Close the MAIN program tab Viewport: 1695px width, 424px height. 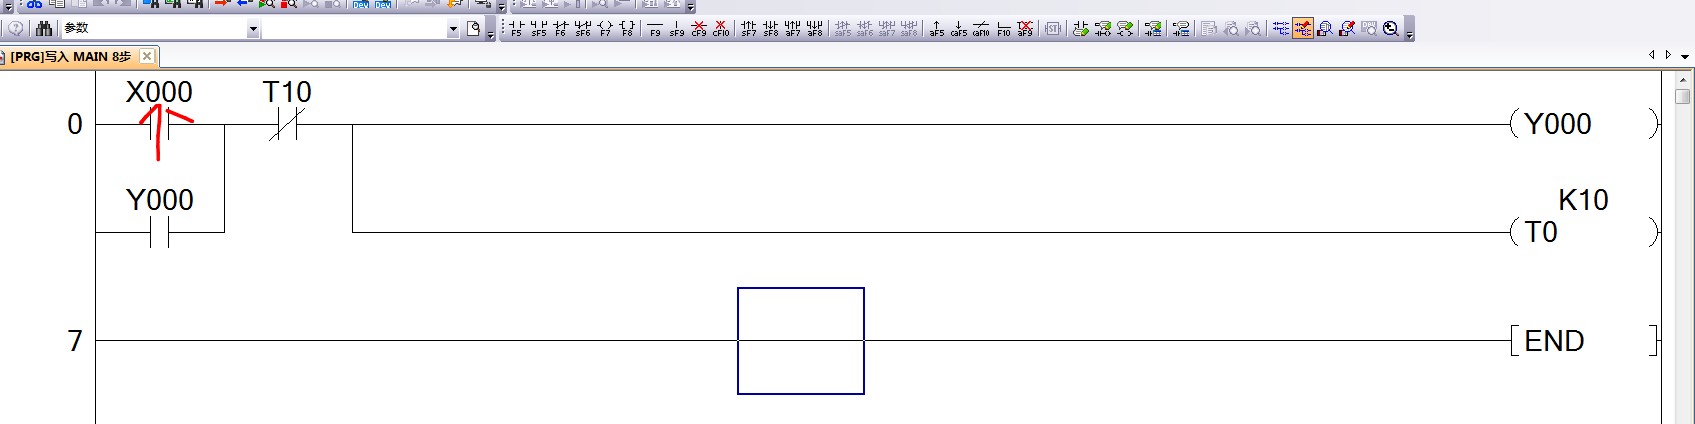147,56
